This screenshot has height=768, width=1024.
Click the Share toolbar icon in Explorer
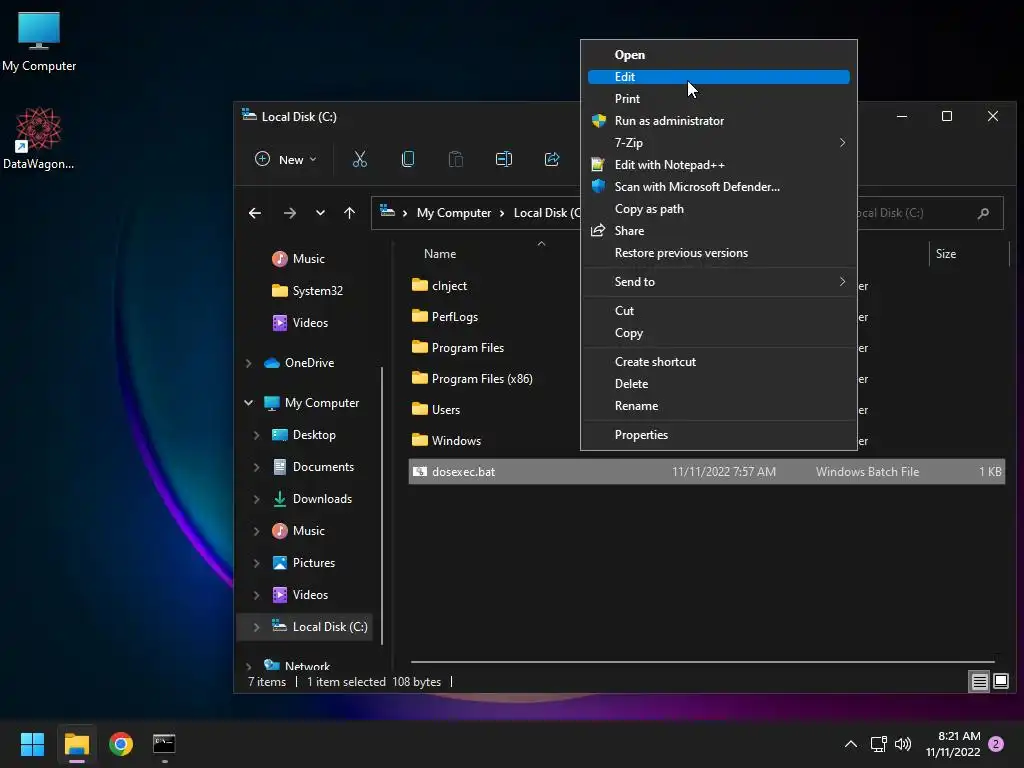tap(552, 159)
